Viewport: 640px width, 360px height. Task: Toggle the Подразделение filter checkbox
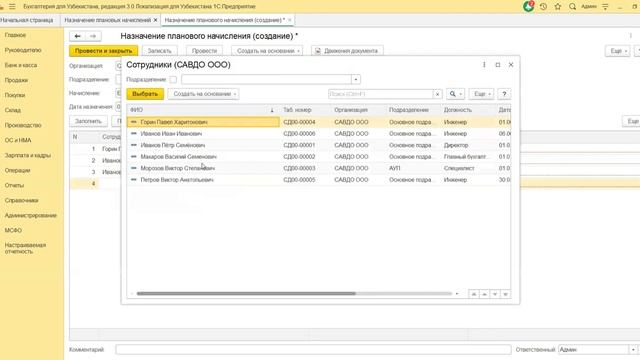173,80
